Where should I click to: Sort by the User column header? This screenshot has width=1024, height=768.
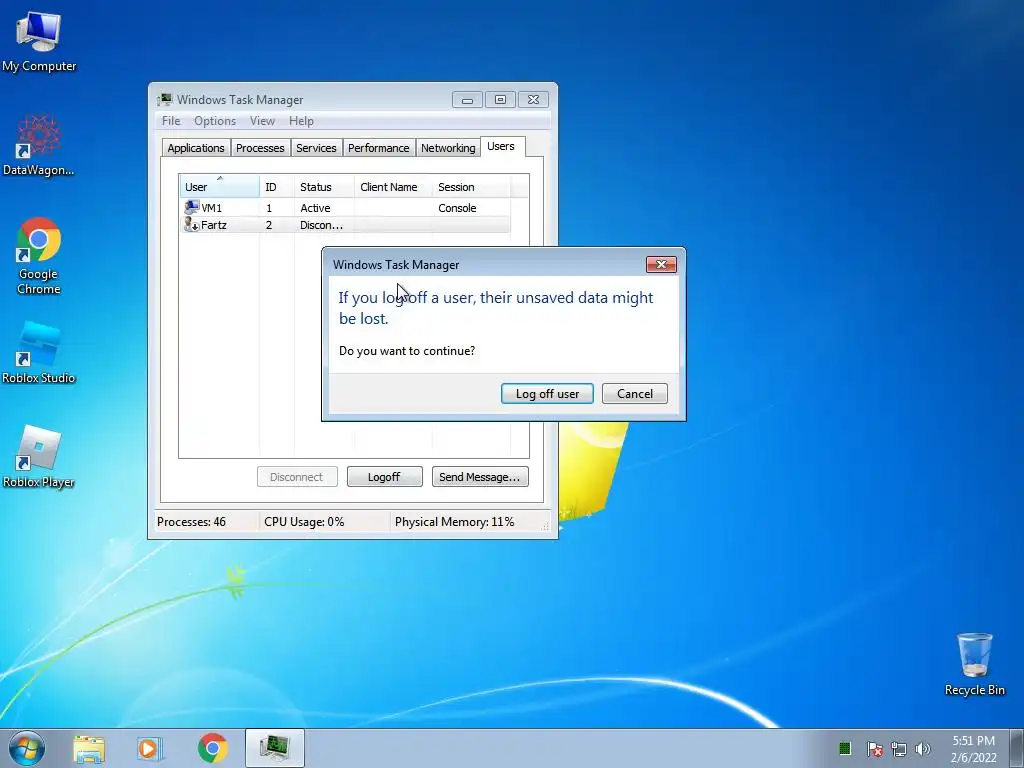219,187
